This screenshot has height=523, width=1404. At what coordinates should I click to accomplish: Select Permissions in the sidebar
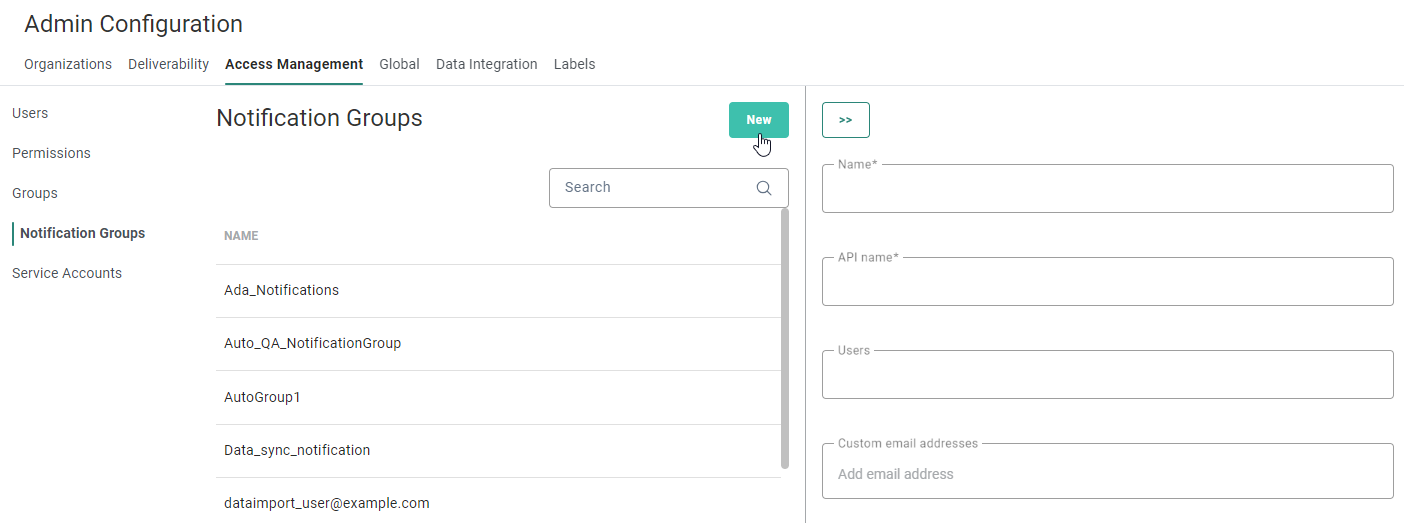click(x=51, y=153)
